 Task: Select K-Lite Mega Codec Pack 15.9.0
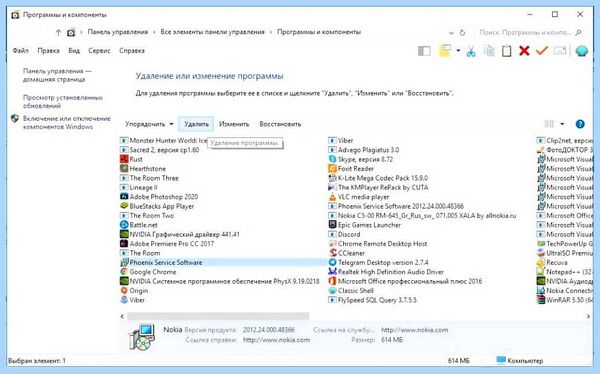coord(383,178)
